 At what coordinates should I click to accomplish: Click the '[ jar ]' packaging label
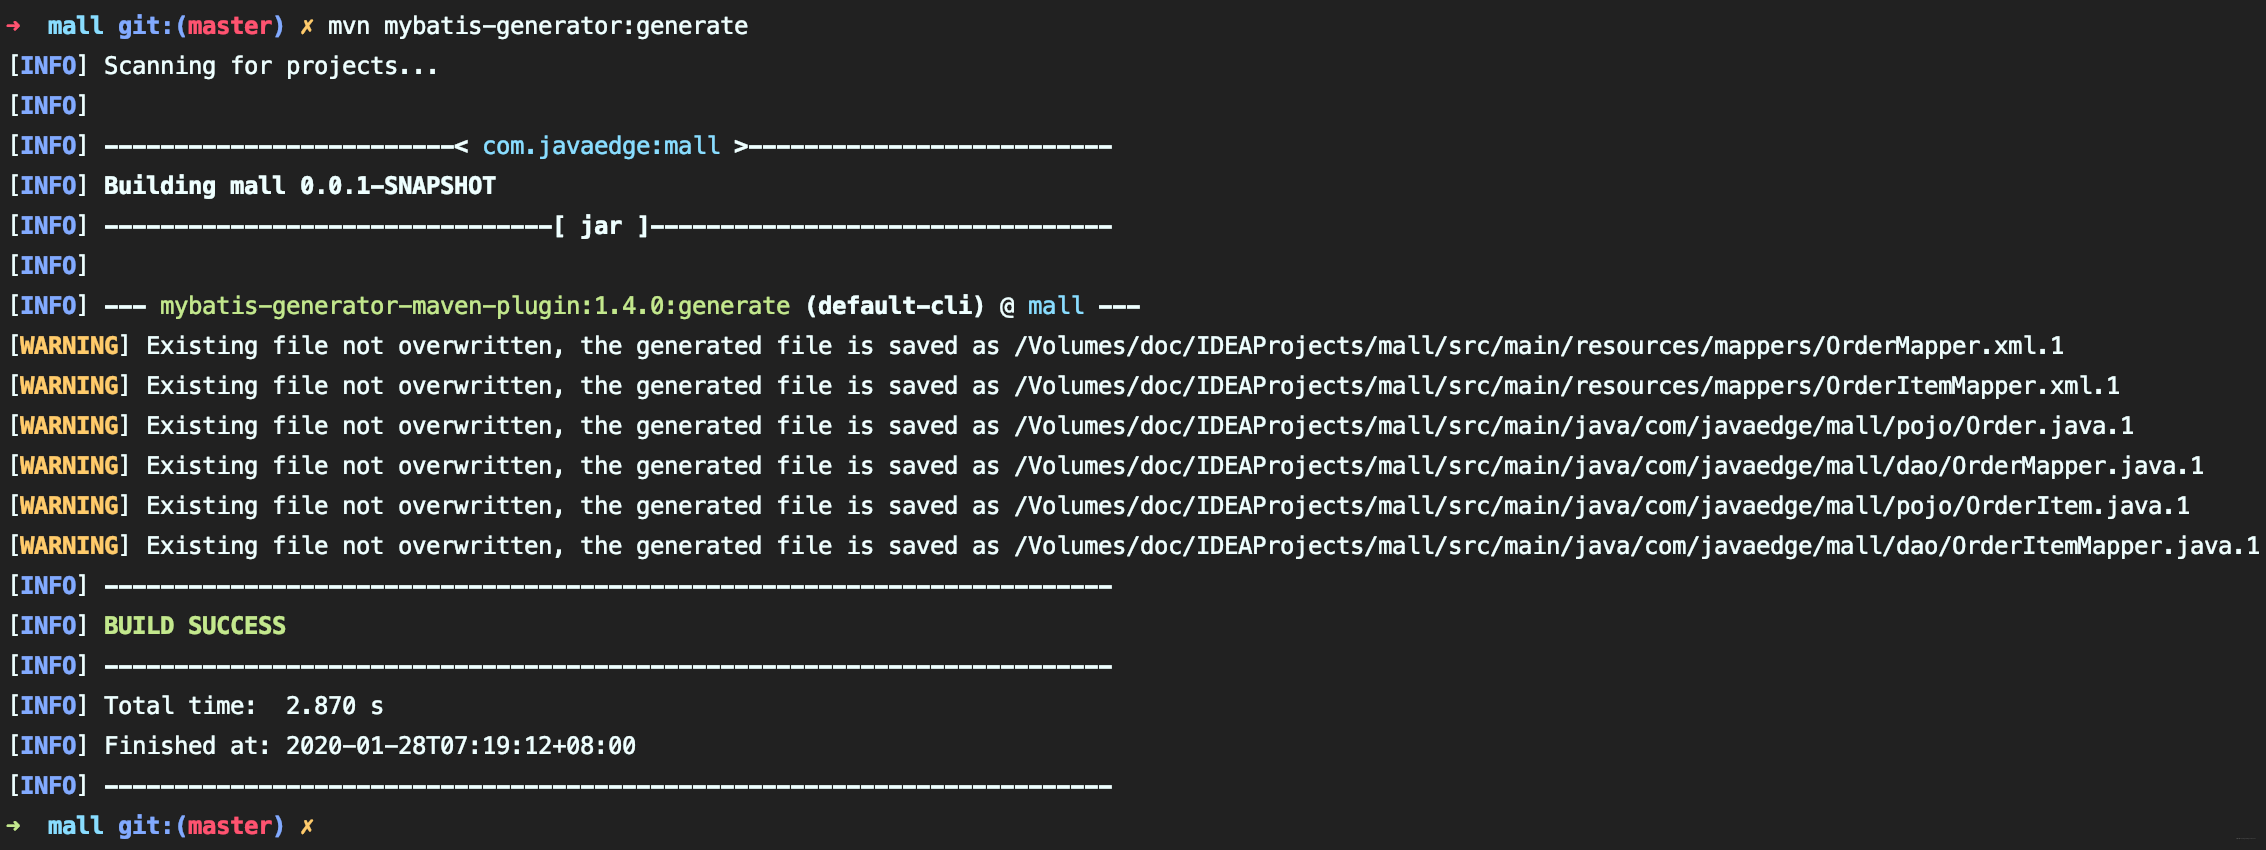click(x=602, y=226)
